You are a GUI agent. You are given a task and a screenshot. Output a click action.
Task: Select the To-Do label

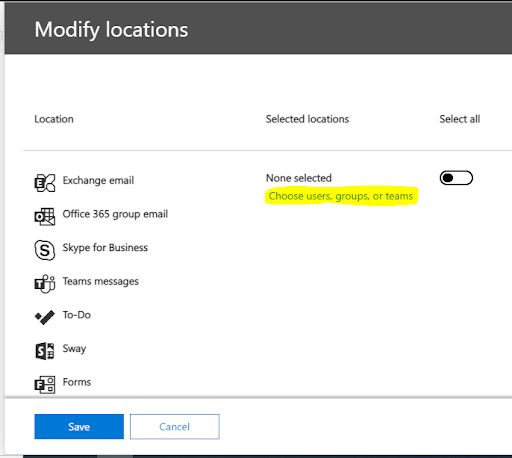pos(77,315)
